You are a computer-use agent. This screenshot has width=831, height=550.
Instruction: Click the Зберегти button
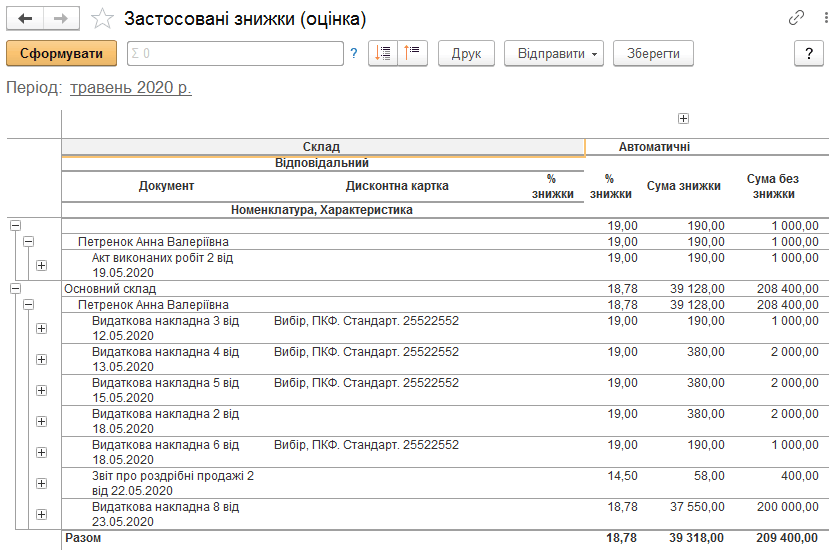coord(653,53)
